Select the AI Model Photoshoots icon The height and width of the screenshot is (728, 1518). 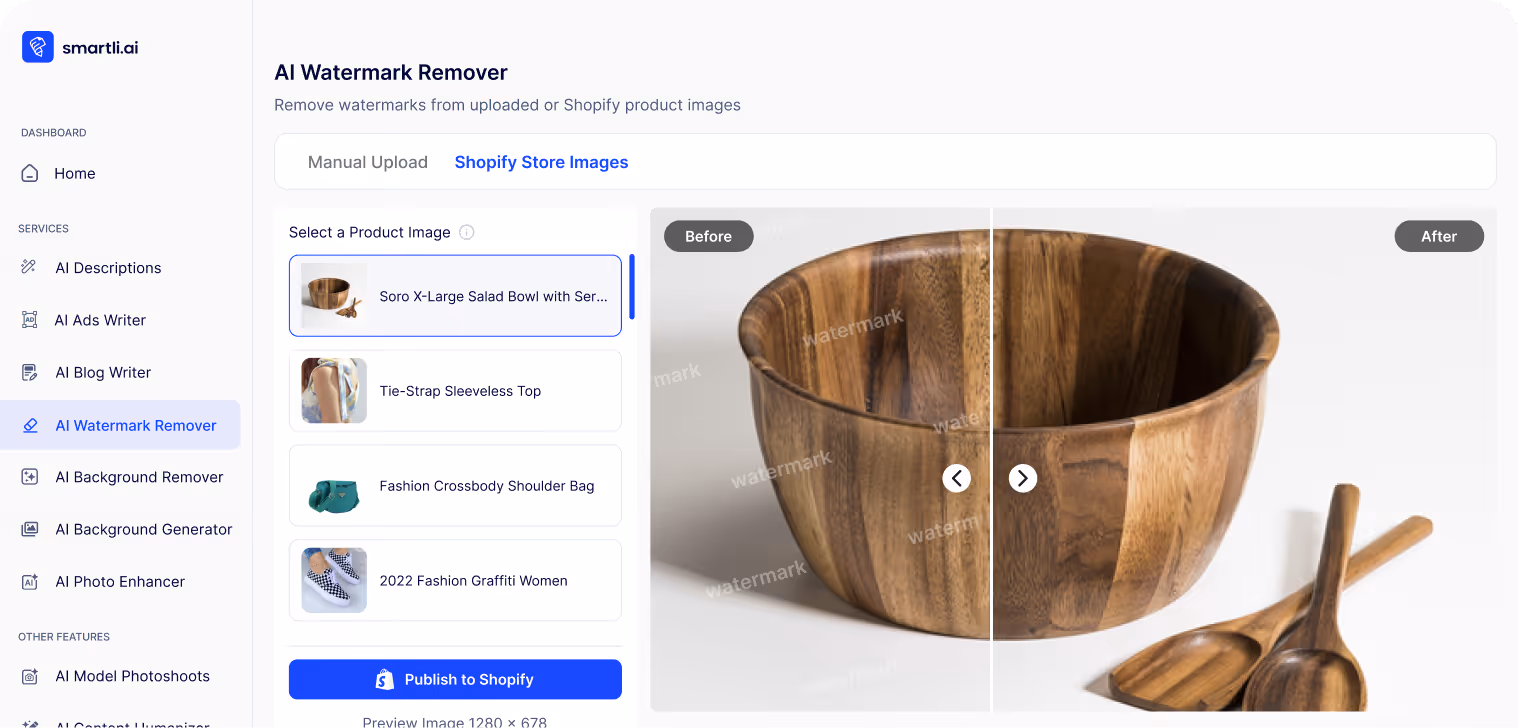tap(29, 676)
